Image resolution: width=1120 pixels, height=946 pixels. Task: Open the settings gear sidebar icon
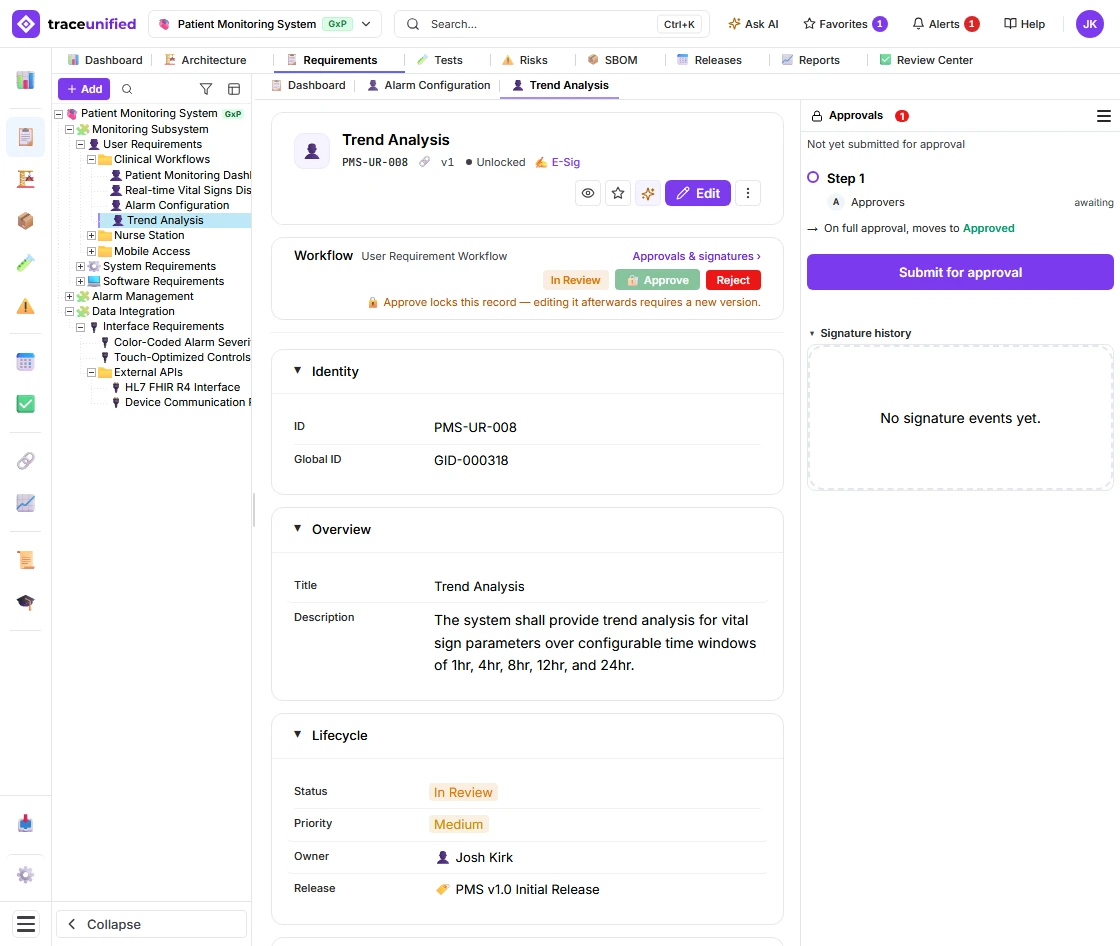pyautogui.click(x=26, y=875)
